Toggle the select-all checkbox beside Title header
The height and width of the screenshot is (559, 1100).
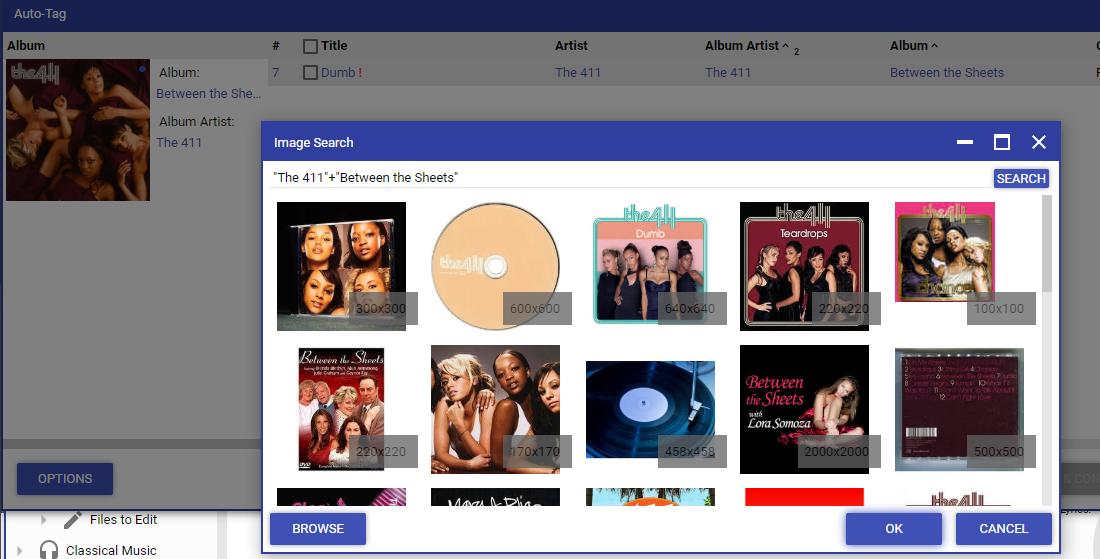[x=310, y=46]
